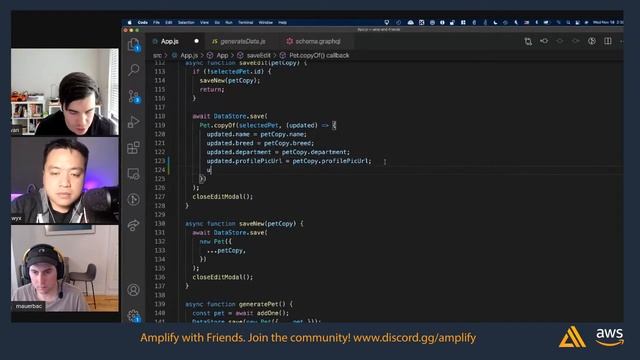Click 'async function saveNew(petCopy) {' line
The image size is (640, 360).
(244, 224)
